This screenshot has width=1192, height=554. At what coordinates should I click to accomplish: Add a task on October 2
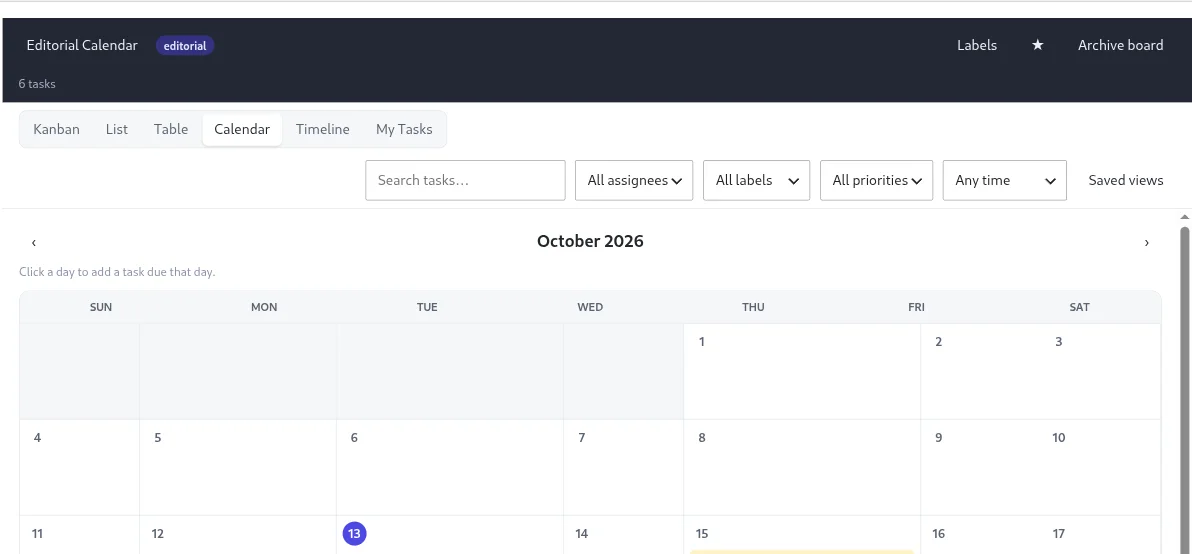981,372
